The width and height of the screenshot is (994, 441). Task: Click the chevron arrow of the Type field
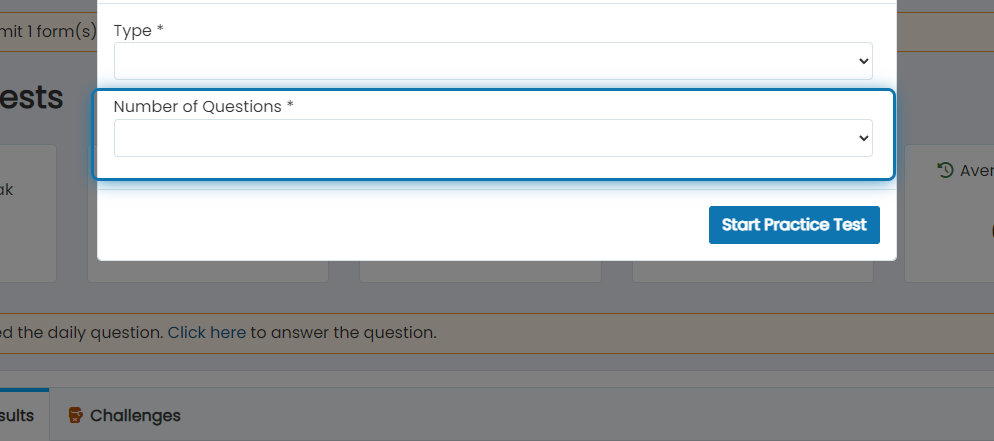tap(863, 61)
